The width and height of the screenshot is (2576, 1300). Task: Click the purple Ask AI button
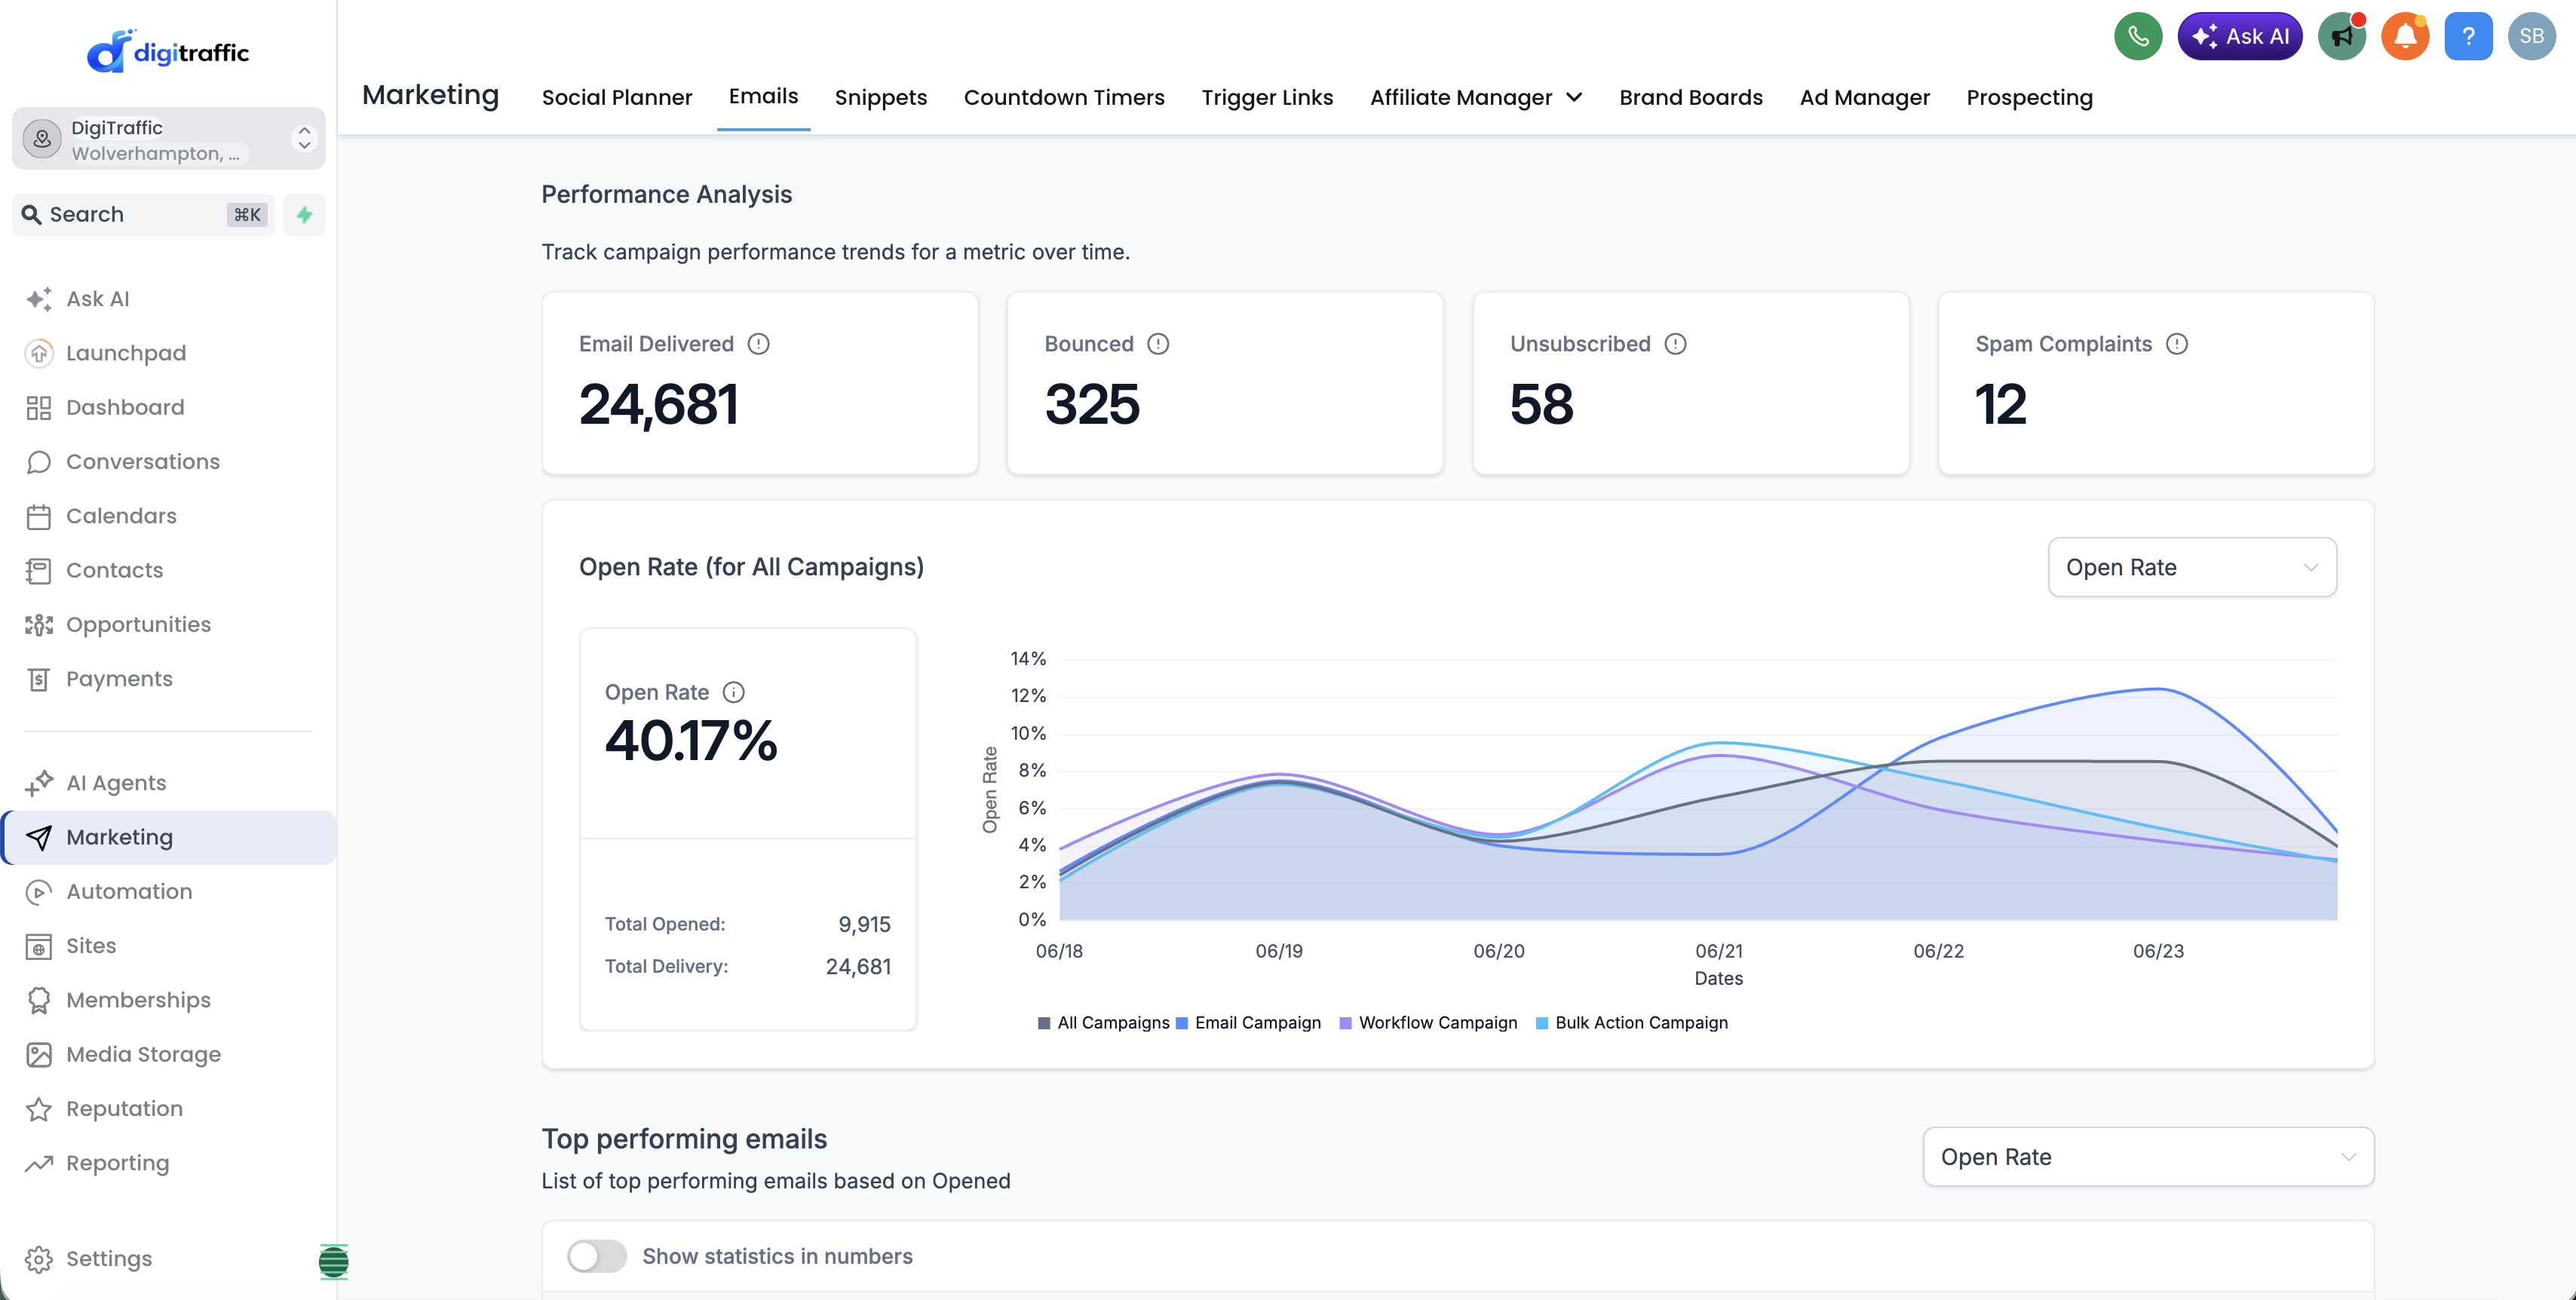pyautogui.click(x=2240, y=37)
